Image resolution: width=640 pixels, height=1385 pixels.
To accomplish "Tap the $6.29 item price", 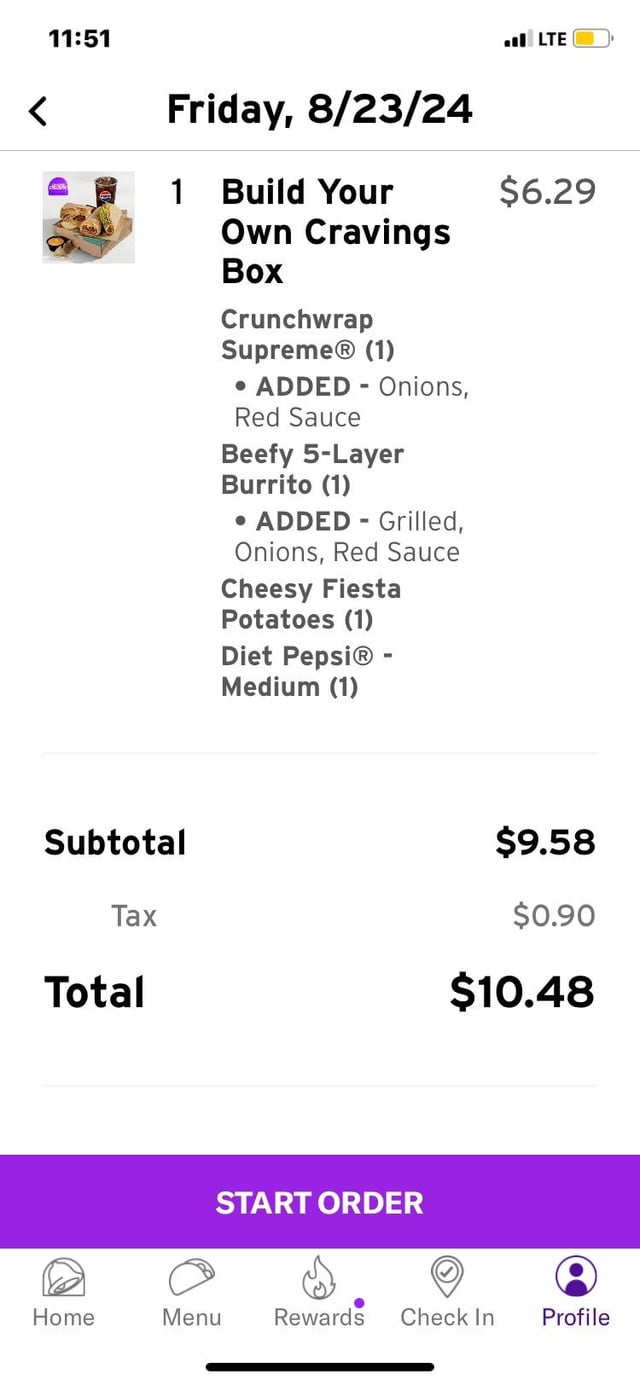I will click(547, 191).
